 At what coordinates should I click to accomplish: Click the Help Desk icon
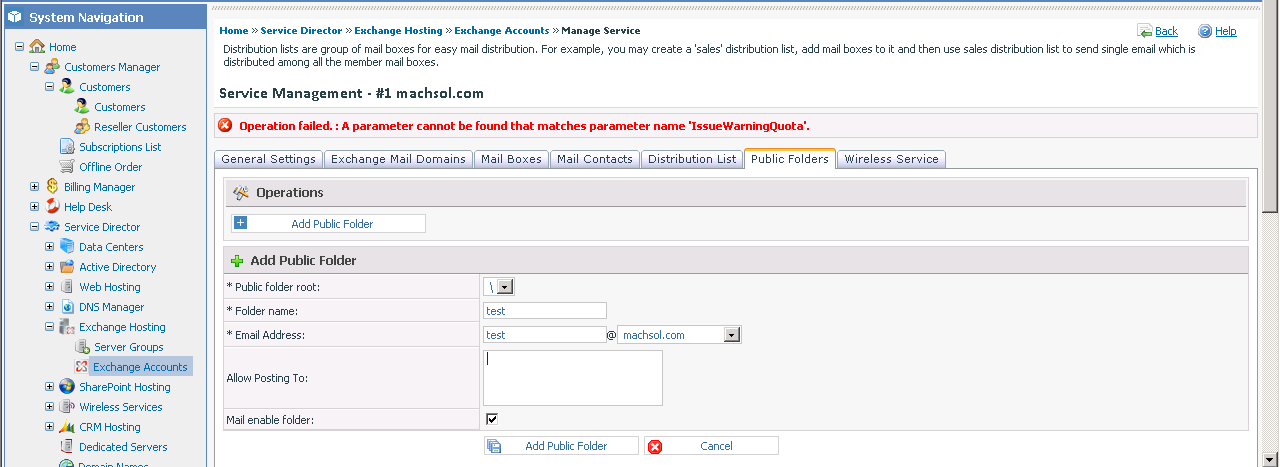click(52, 207)
